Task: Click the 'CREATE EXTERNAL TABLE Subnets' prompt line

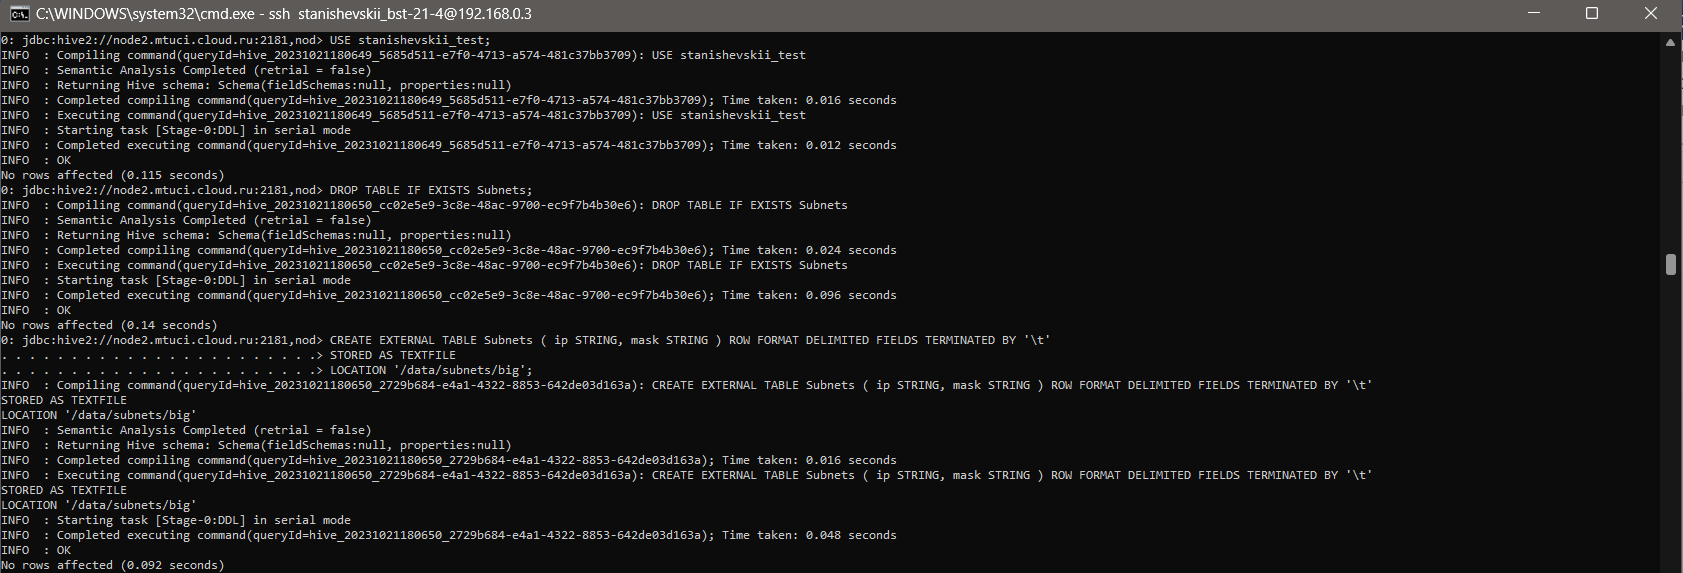Action: (526, 340)
